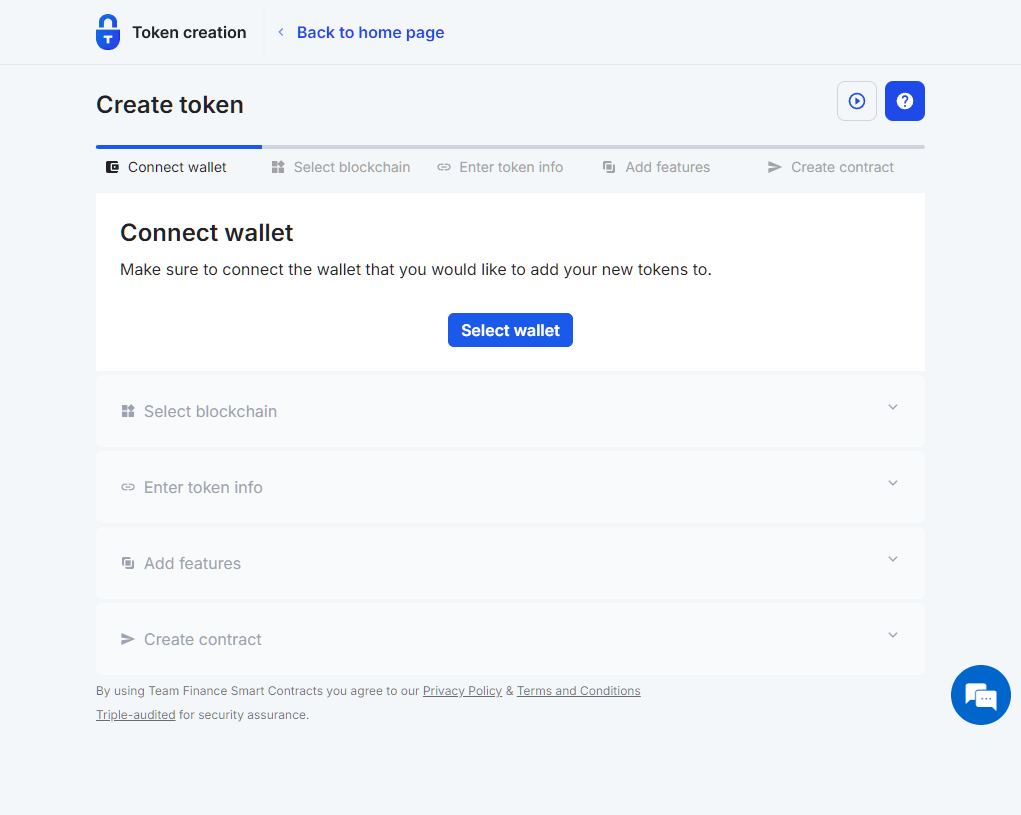Open the video tutorial play icon
This screenshot has height=815, width=1021.
click(856, 101)
